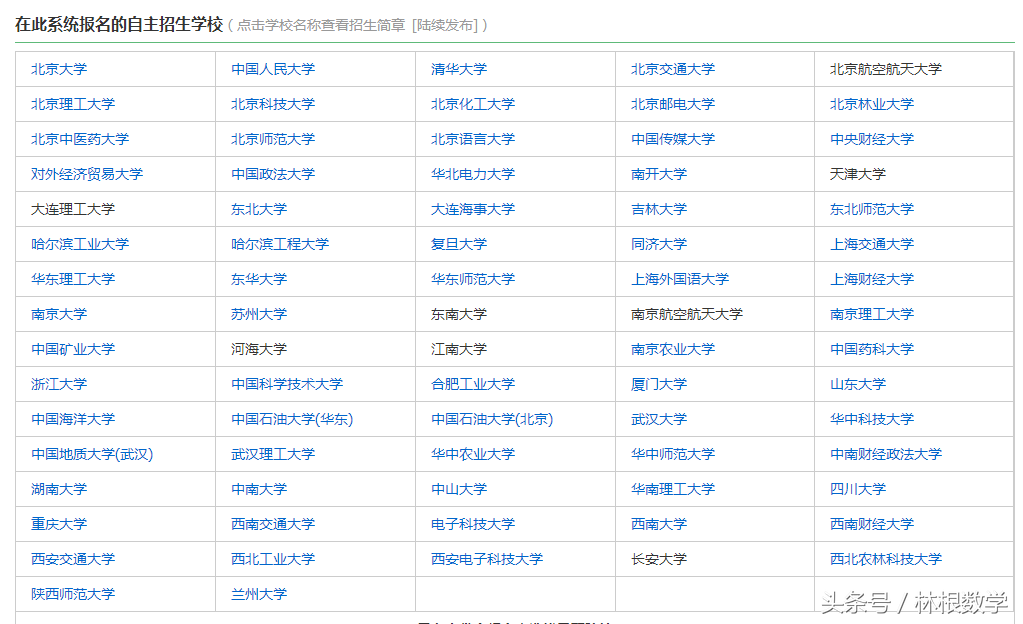The height and width of the screenshot is (624, 1023).
Task: Select the 南京航空航天大学 cell text
Action: click(687, 315)
